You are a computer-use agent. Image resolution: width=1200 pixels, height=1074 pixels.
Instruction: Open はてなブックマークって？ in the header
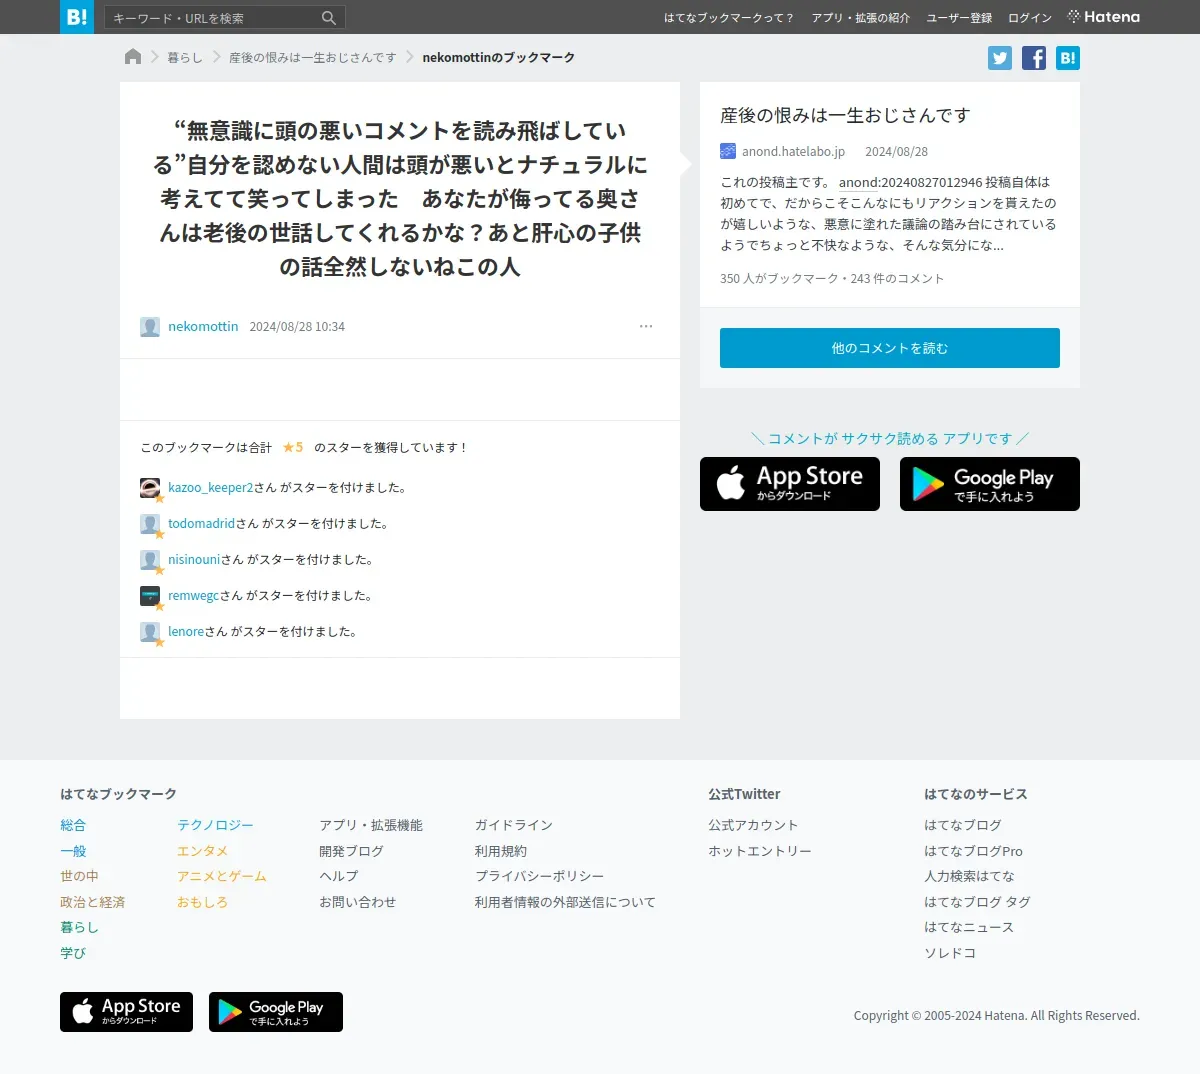pyautogui.click(x=729, y=18)
